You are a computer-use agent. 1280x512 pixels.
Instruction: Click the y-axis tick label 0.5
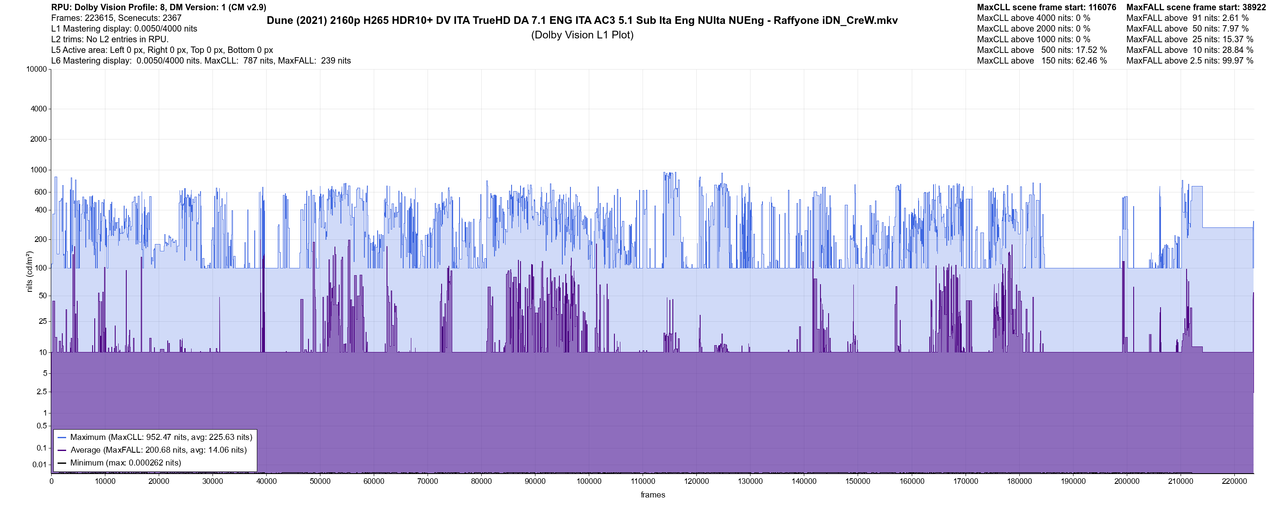pyautogui.click(x=41, y=425)
